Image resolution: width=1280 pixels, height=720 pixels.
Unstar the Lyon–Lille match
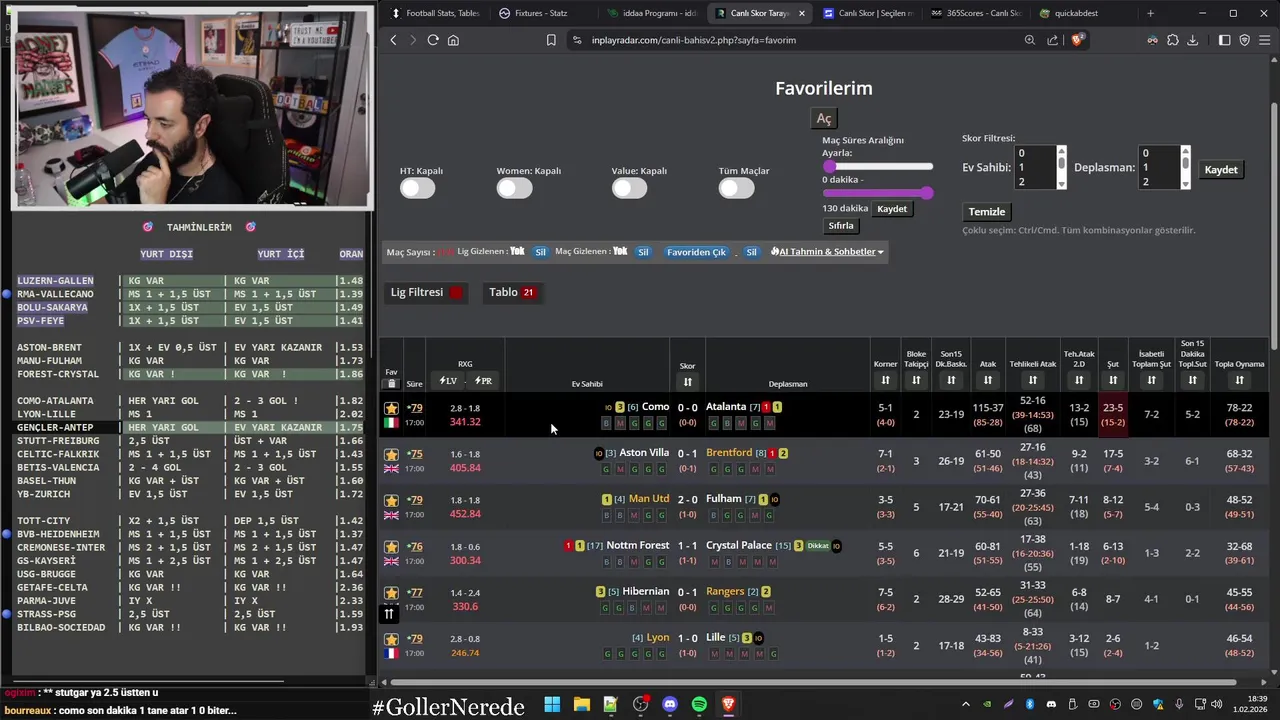coord(391,639)
